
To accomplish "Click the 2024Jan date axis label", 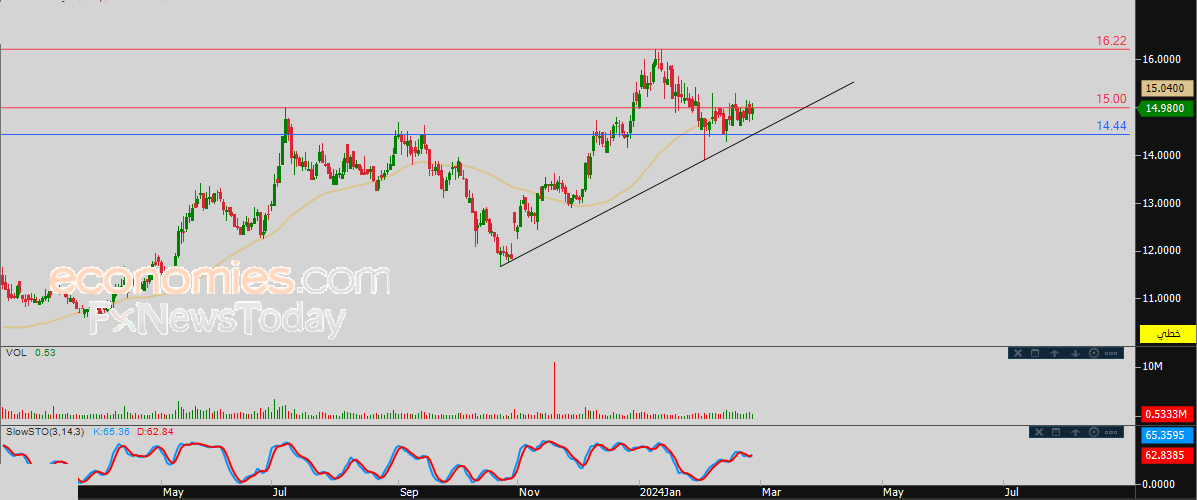I will [x=660, y=492].
